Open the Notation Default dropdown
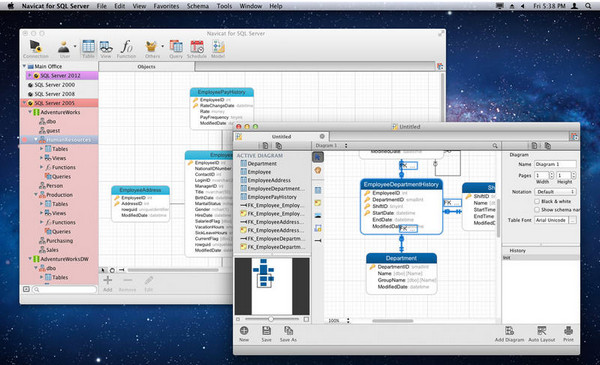 coord(555,192)
